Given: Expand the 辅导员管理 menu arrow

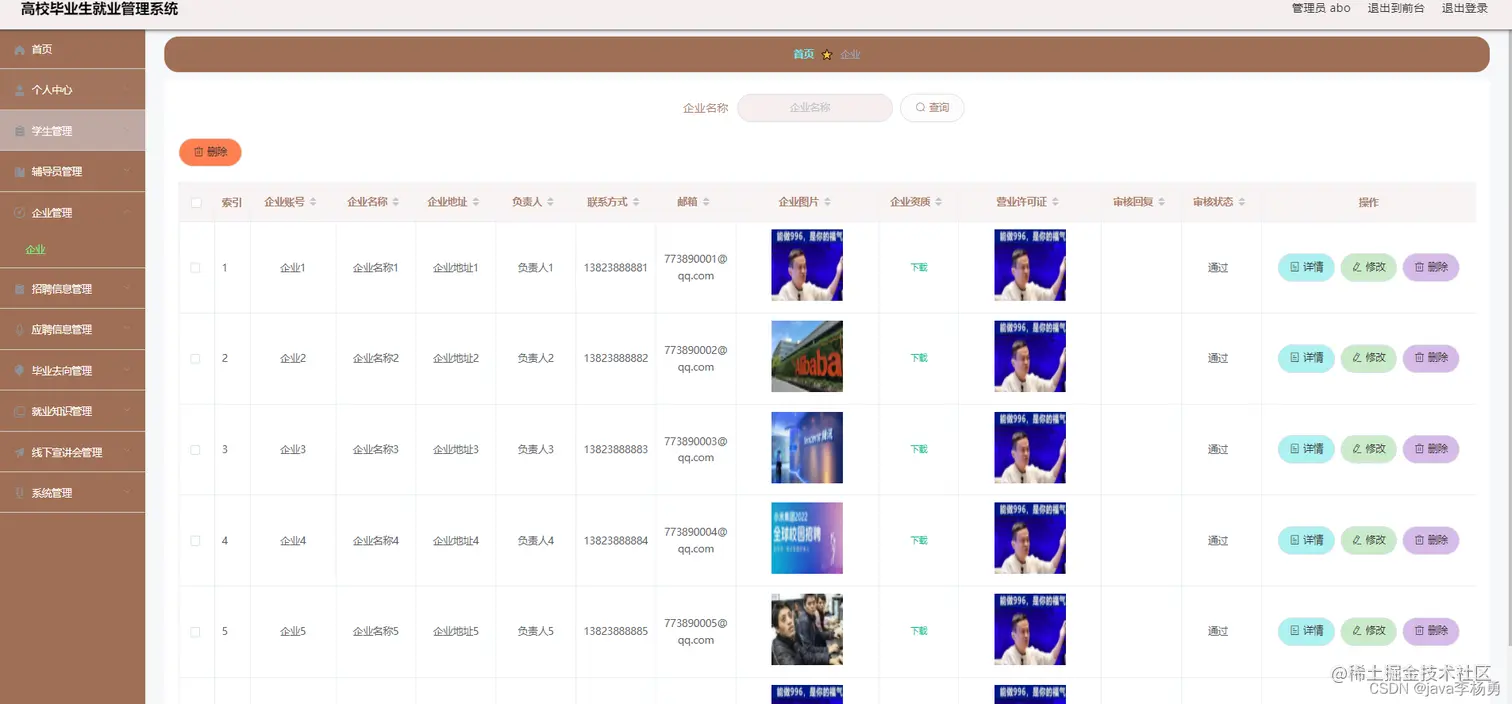Looking at the screenshot, I should coord(126,172).
